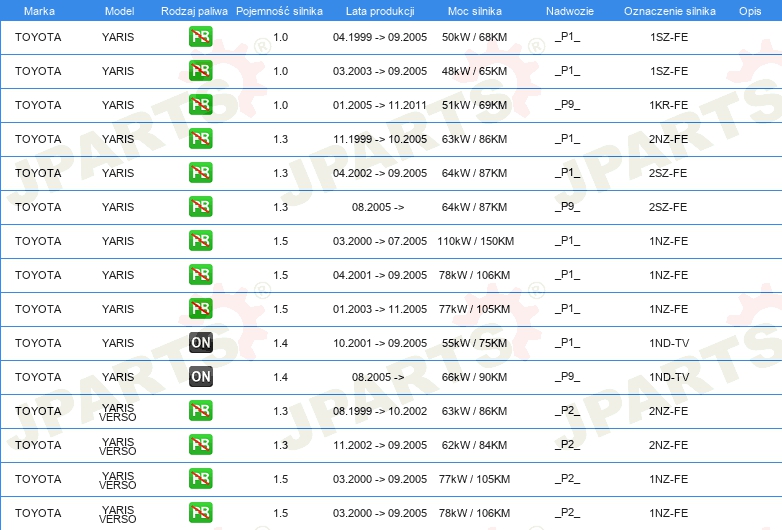This screenshot has height=530, width=782.
Task: Click petrol icon in 1.3 _P9_ 2SZ-FE row
Action: coord(200,206)
